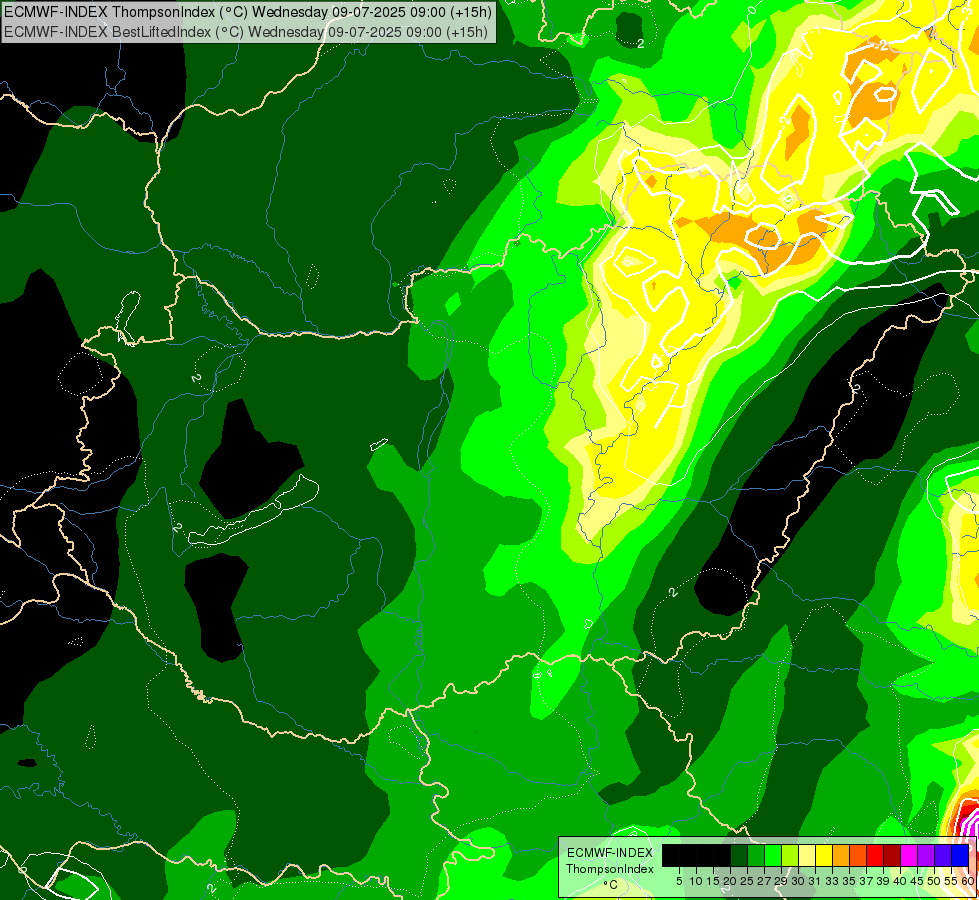
Task: Click the legend tick value 60
Action: point(968,881)
